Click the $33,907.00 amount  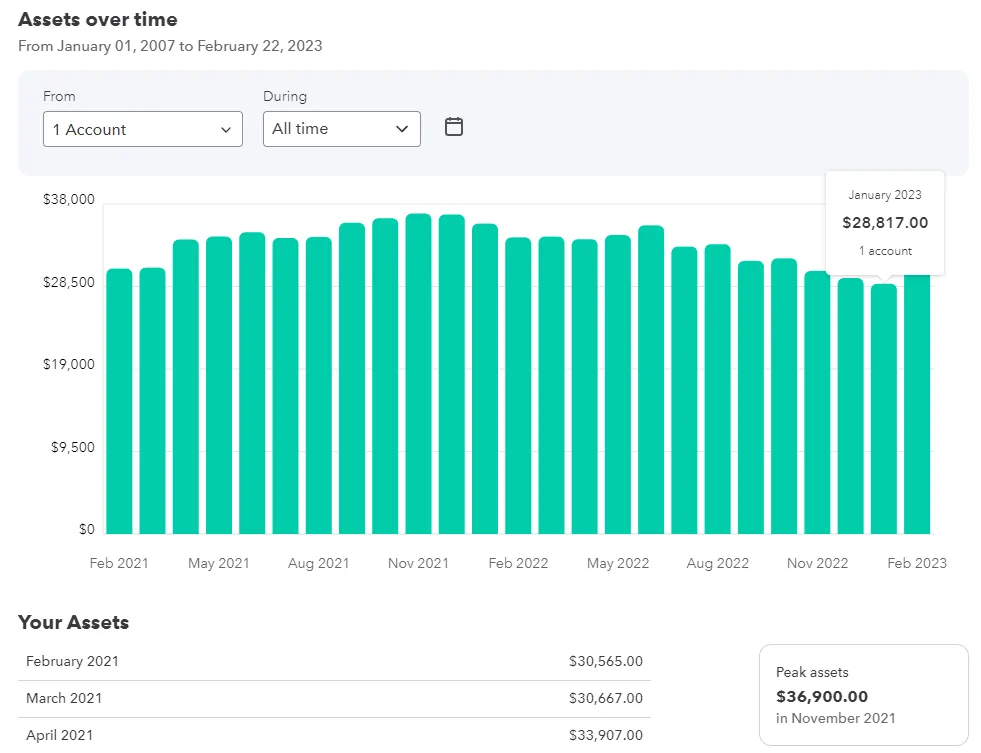[606, 735]
